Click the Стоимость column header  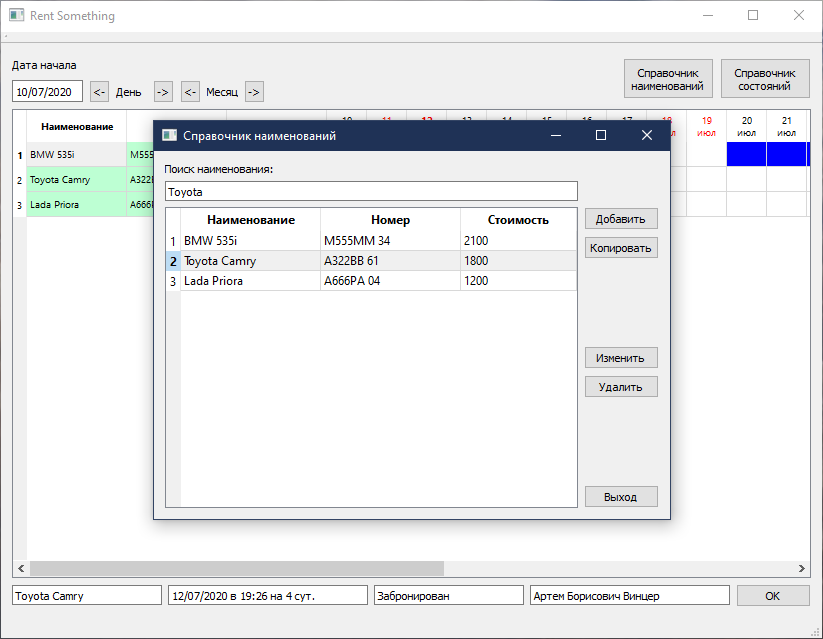tap(519, 220)
